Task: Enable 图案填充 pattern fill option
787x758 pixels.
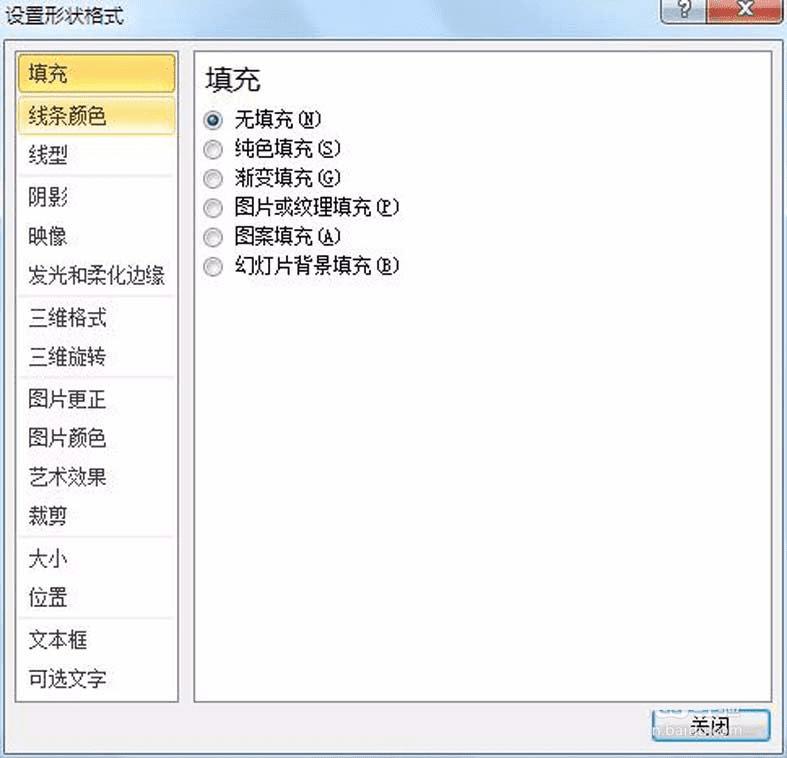Action: [213, 237]
